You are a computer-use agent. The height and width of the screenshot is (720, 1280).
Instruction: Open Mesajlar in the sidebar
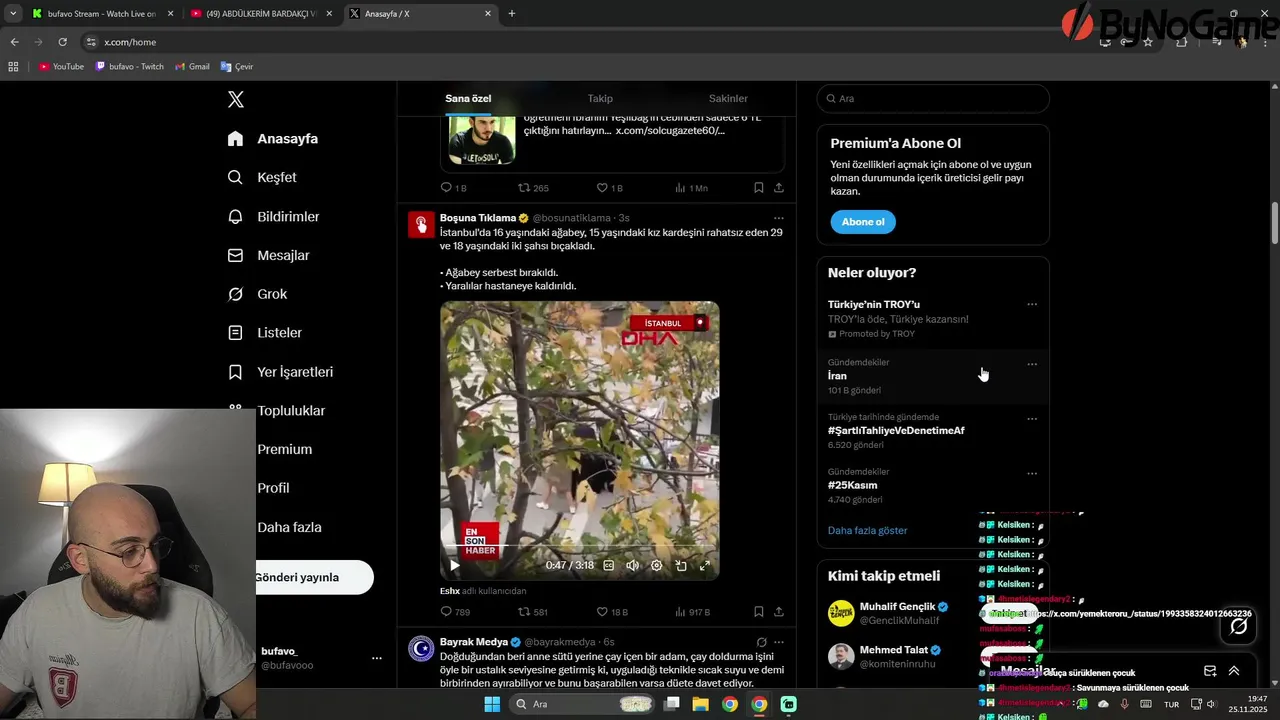(268, 255)
